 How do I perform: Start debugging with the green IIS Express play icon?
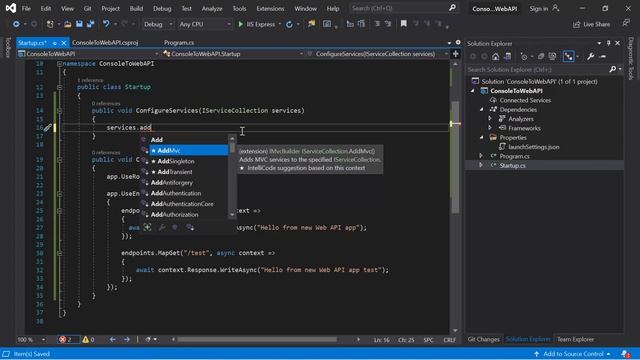point(240,24)
